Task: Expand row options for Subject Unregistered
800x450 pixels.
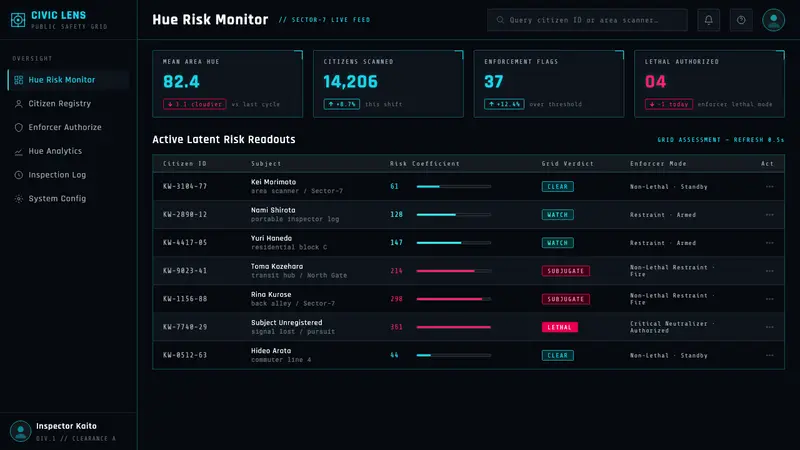Action: coord(769,327)
